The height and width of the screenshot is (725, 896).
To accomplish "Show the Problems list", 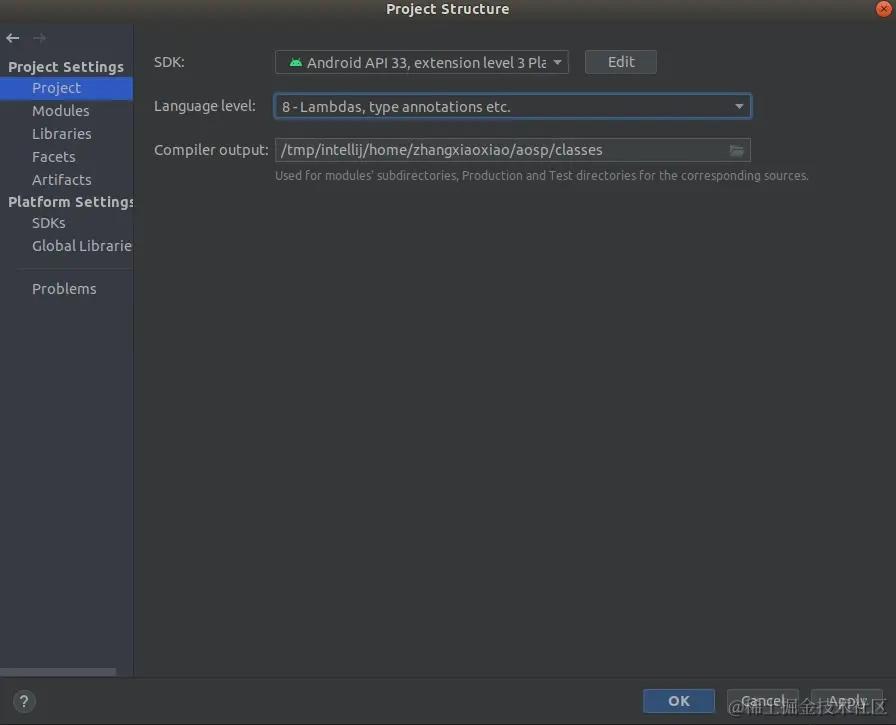I will (66, 289).
